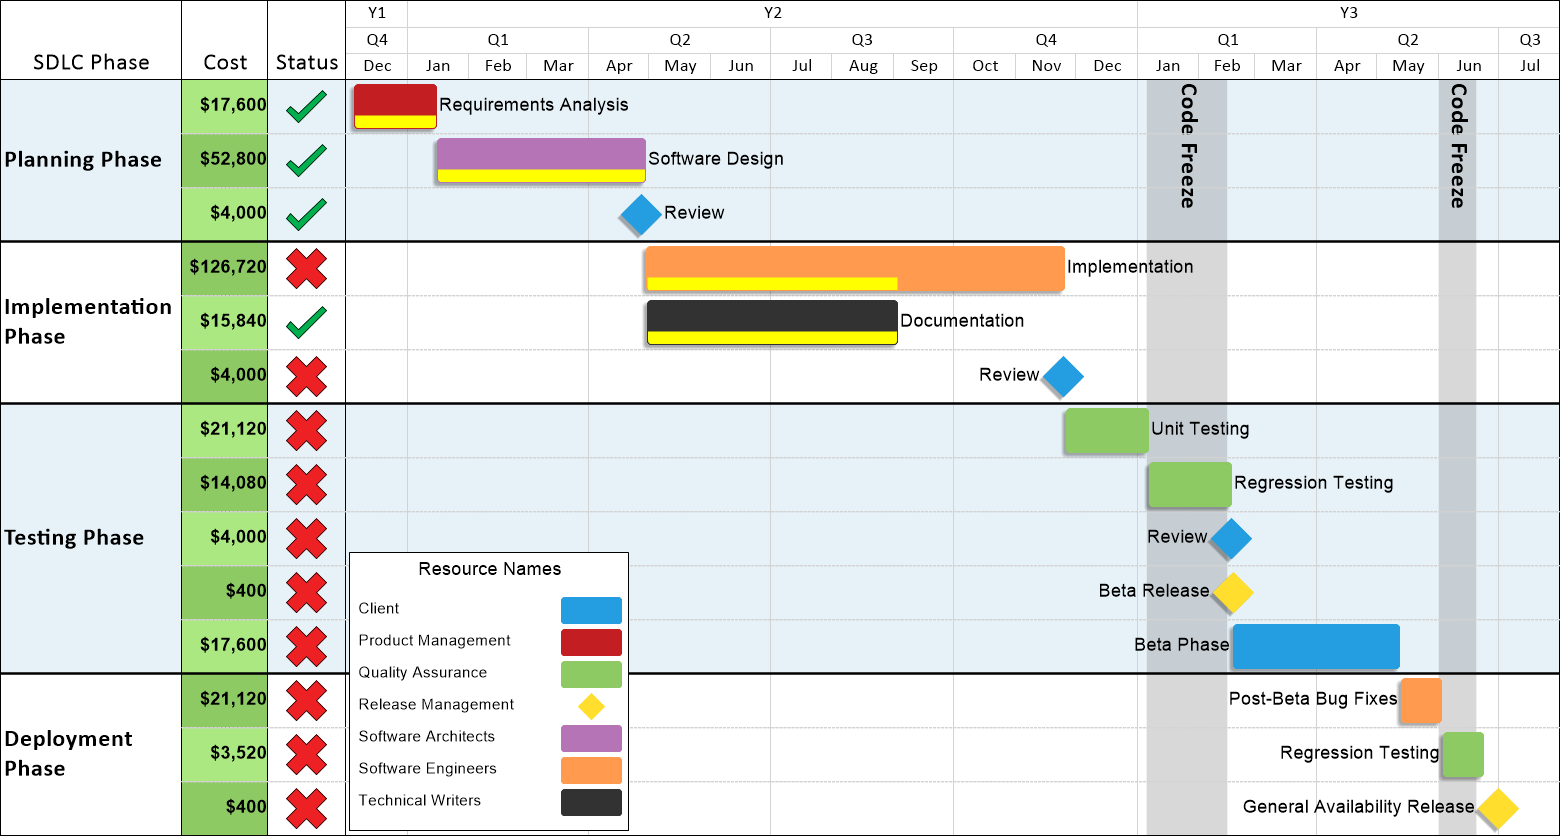Click the Product Management red legend swatch

point(591,642)
